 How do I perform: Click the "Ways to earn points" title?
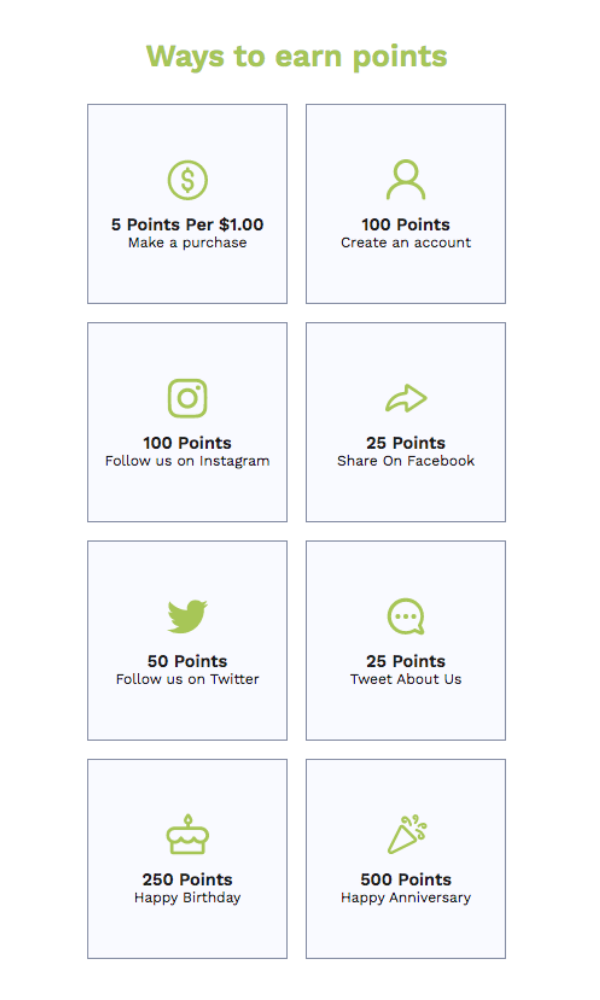pyautogui.click(x=297, y=56)
